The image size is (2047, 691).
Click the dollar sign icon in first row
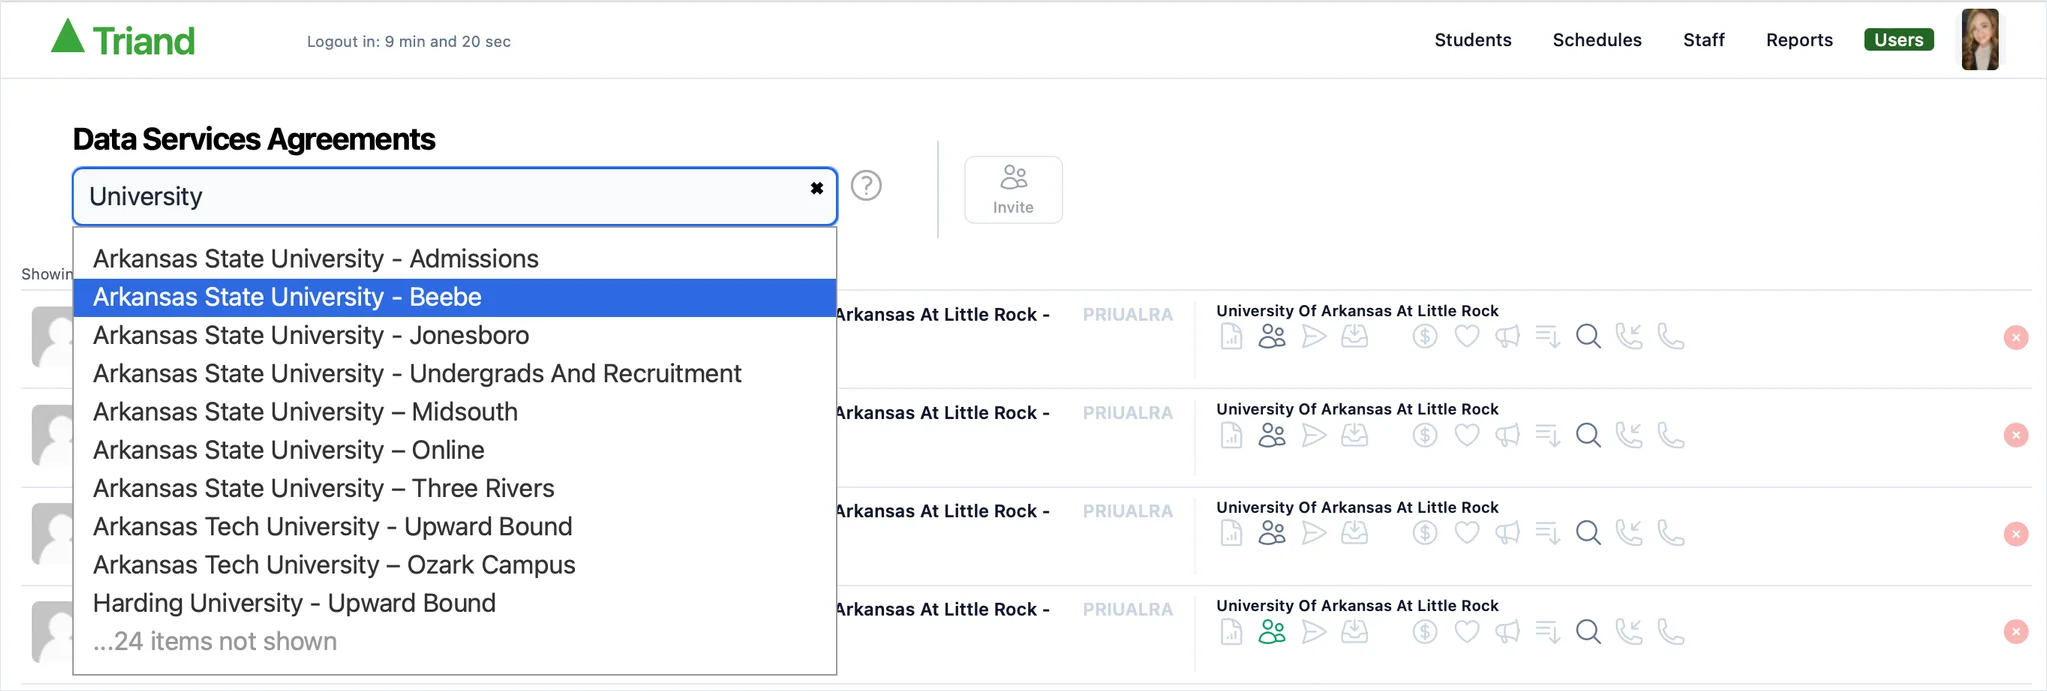click(1425, 337)
